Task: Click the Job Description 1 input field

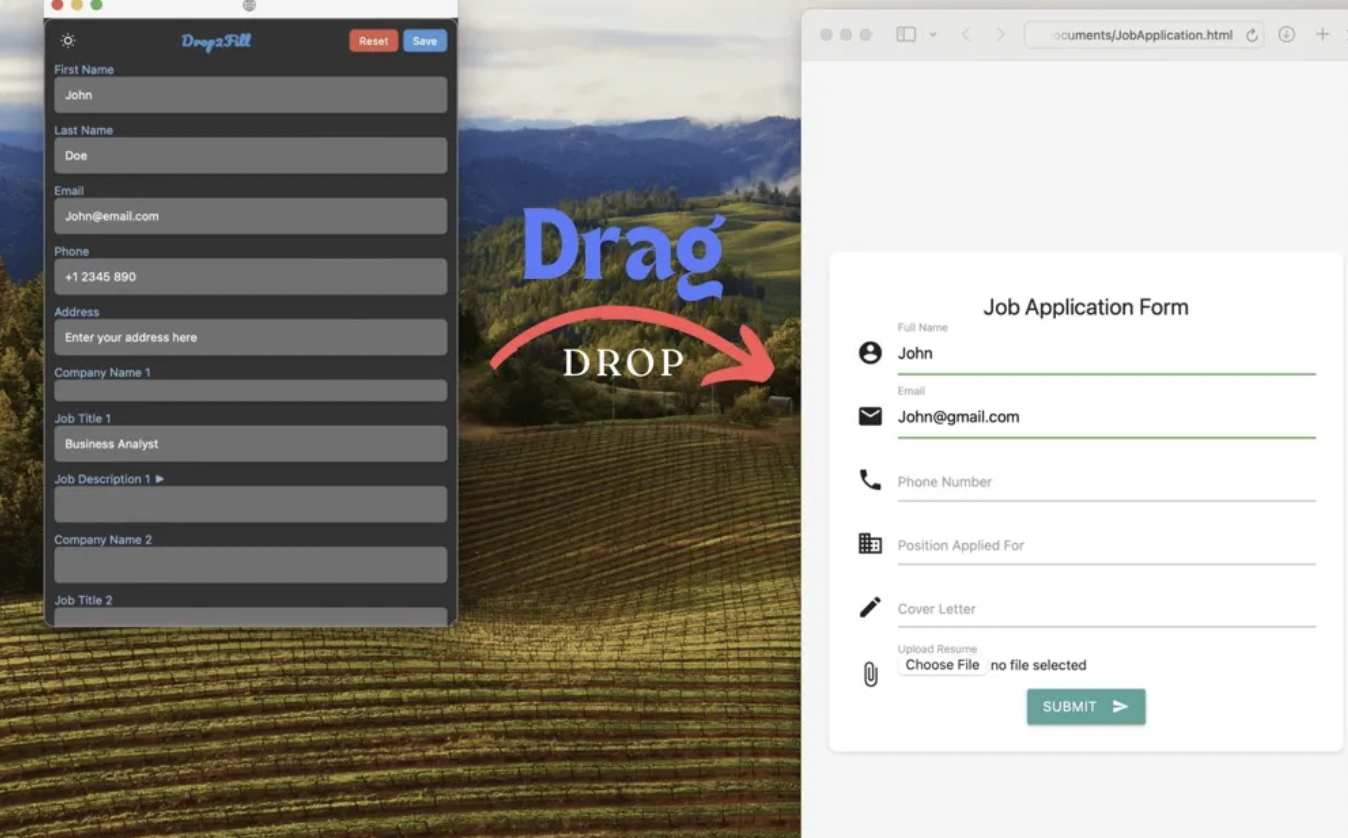Action: 250,504
